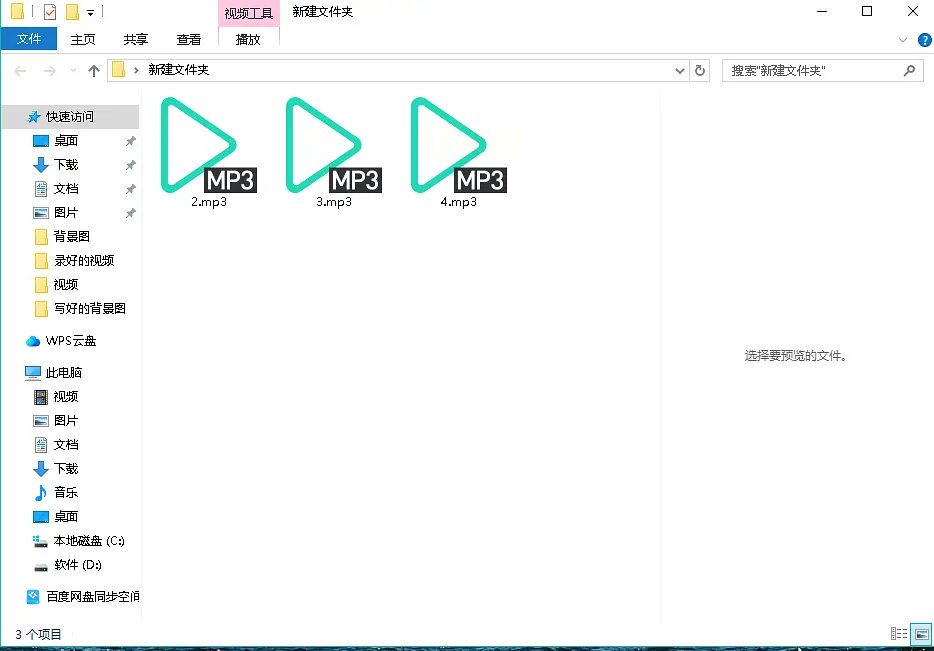Expand the ribbon with chevron arrow
Screen dimensions: 934x651
(903, 40)
